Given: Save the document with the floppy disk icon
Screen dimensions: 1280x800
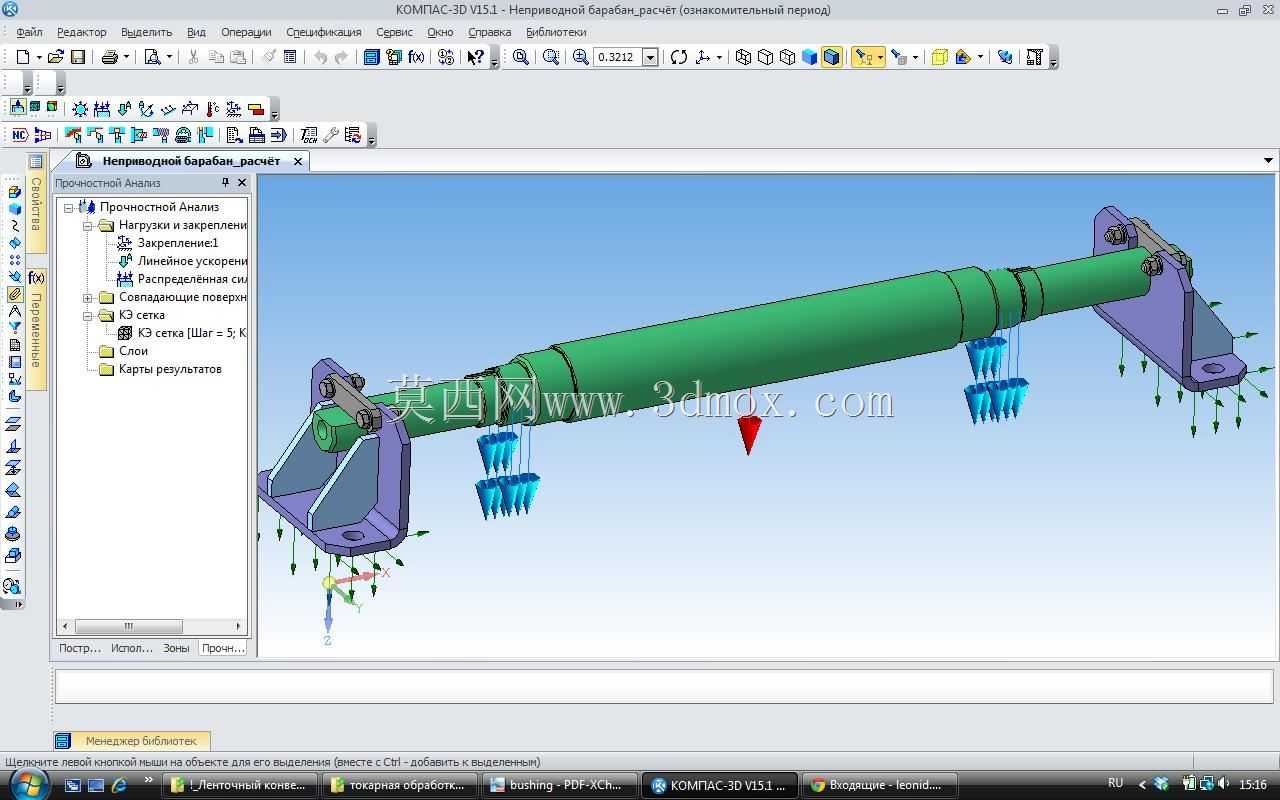Looking at the screenshot, I should click(x=78, y=57).
